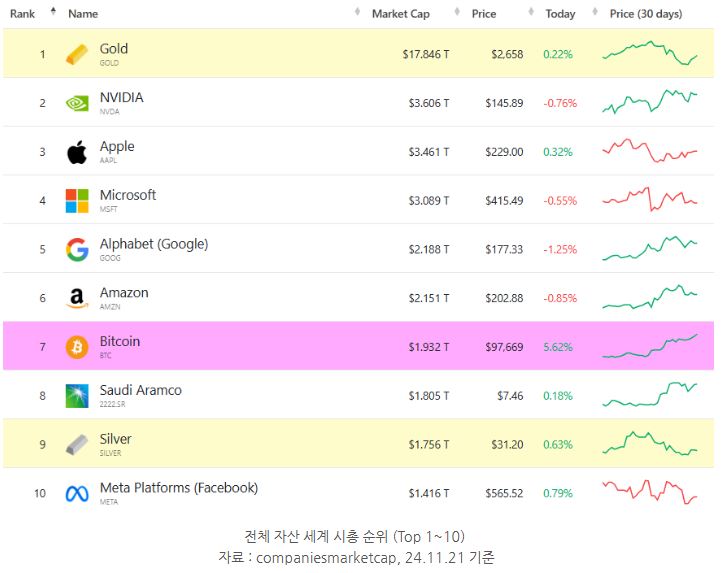The width and height of the screenshot is (721, 573).
Task: Click the Google G logo icon
Action: point(77,250)
